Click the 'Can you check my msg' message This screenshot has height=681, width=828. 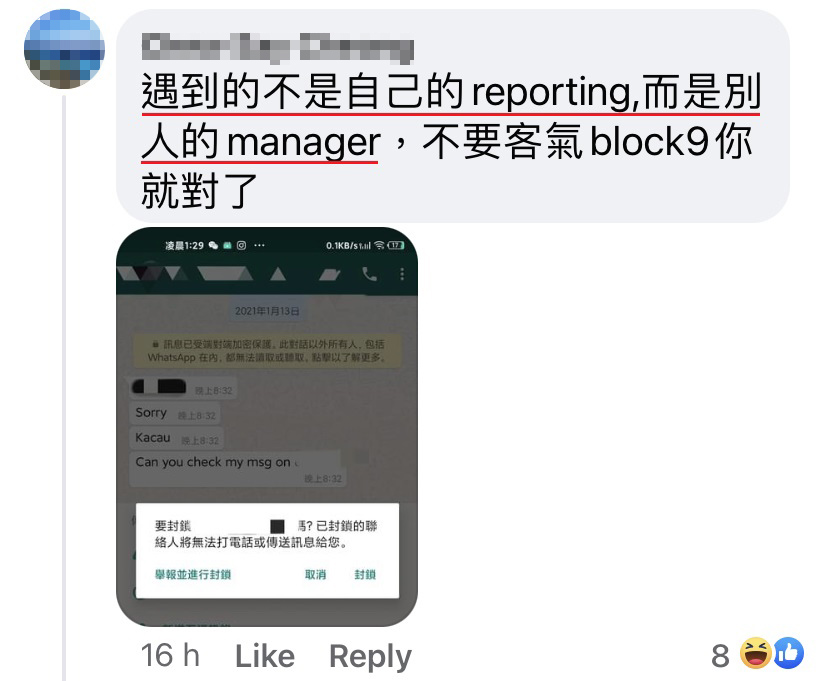[238, 468]
